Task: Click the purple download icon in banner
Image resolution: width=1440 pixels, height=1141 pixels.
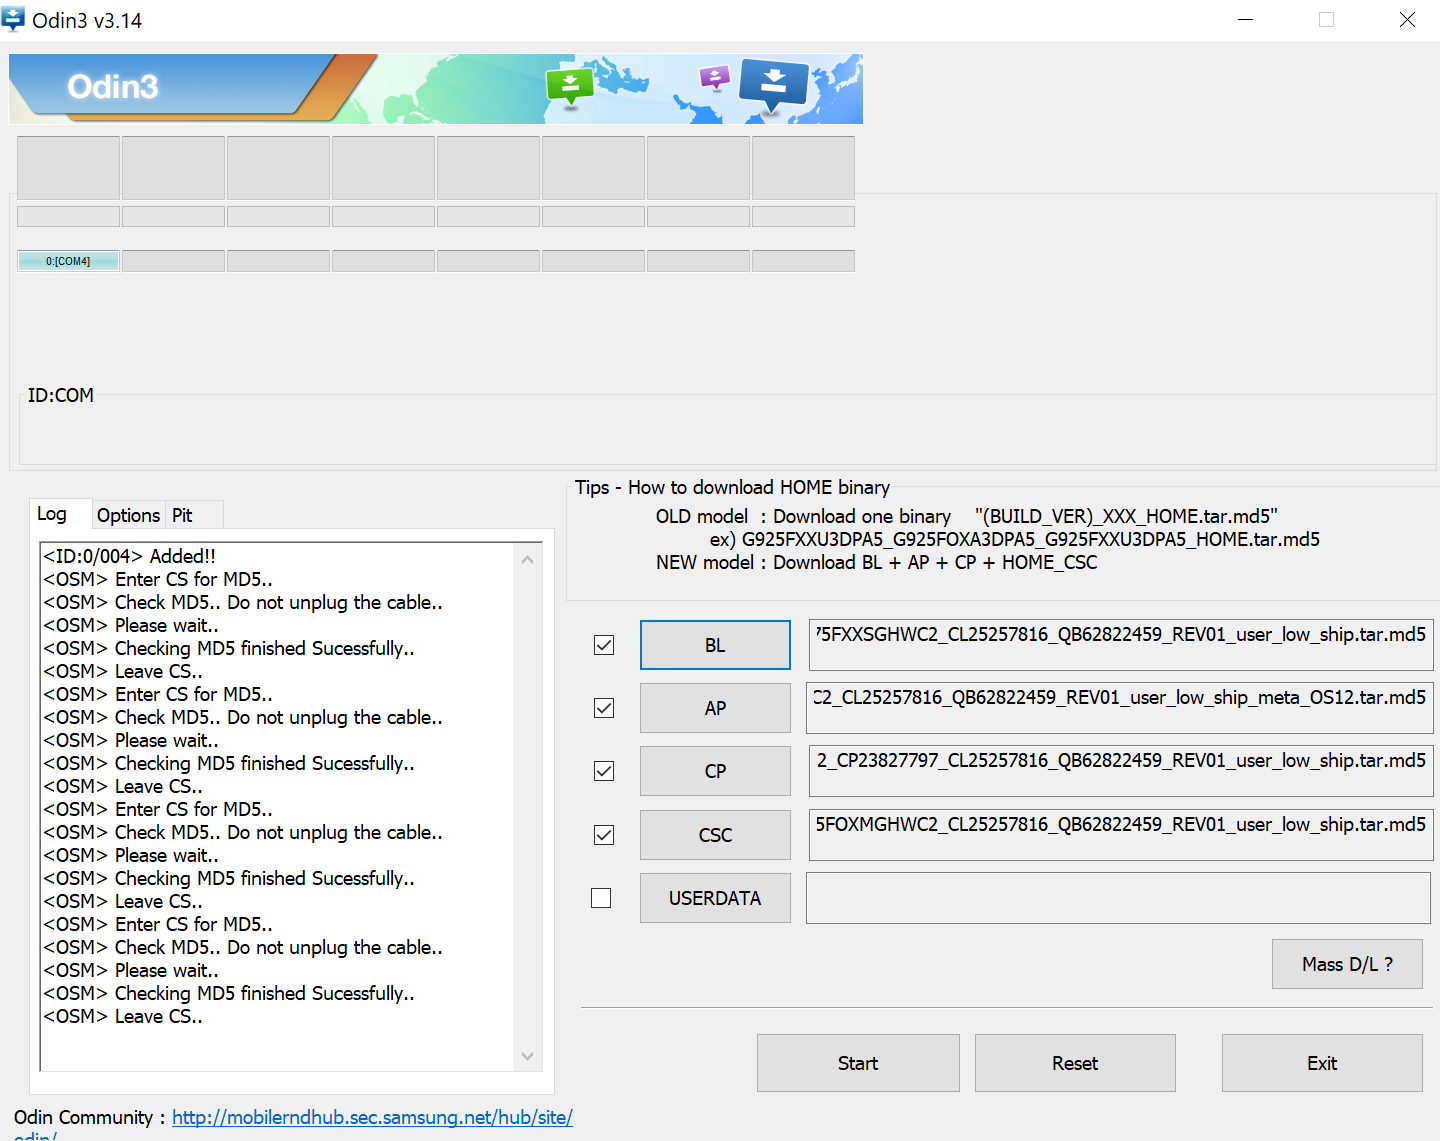Action: pyautogui.click(x=715, y=77)
